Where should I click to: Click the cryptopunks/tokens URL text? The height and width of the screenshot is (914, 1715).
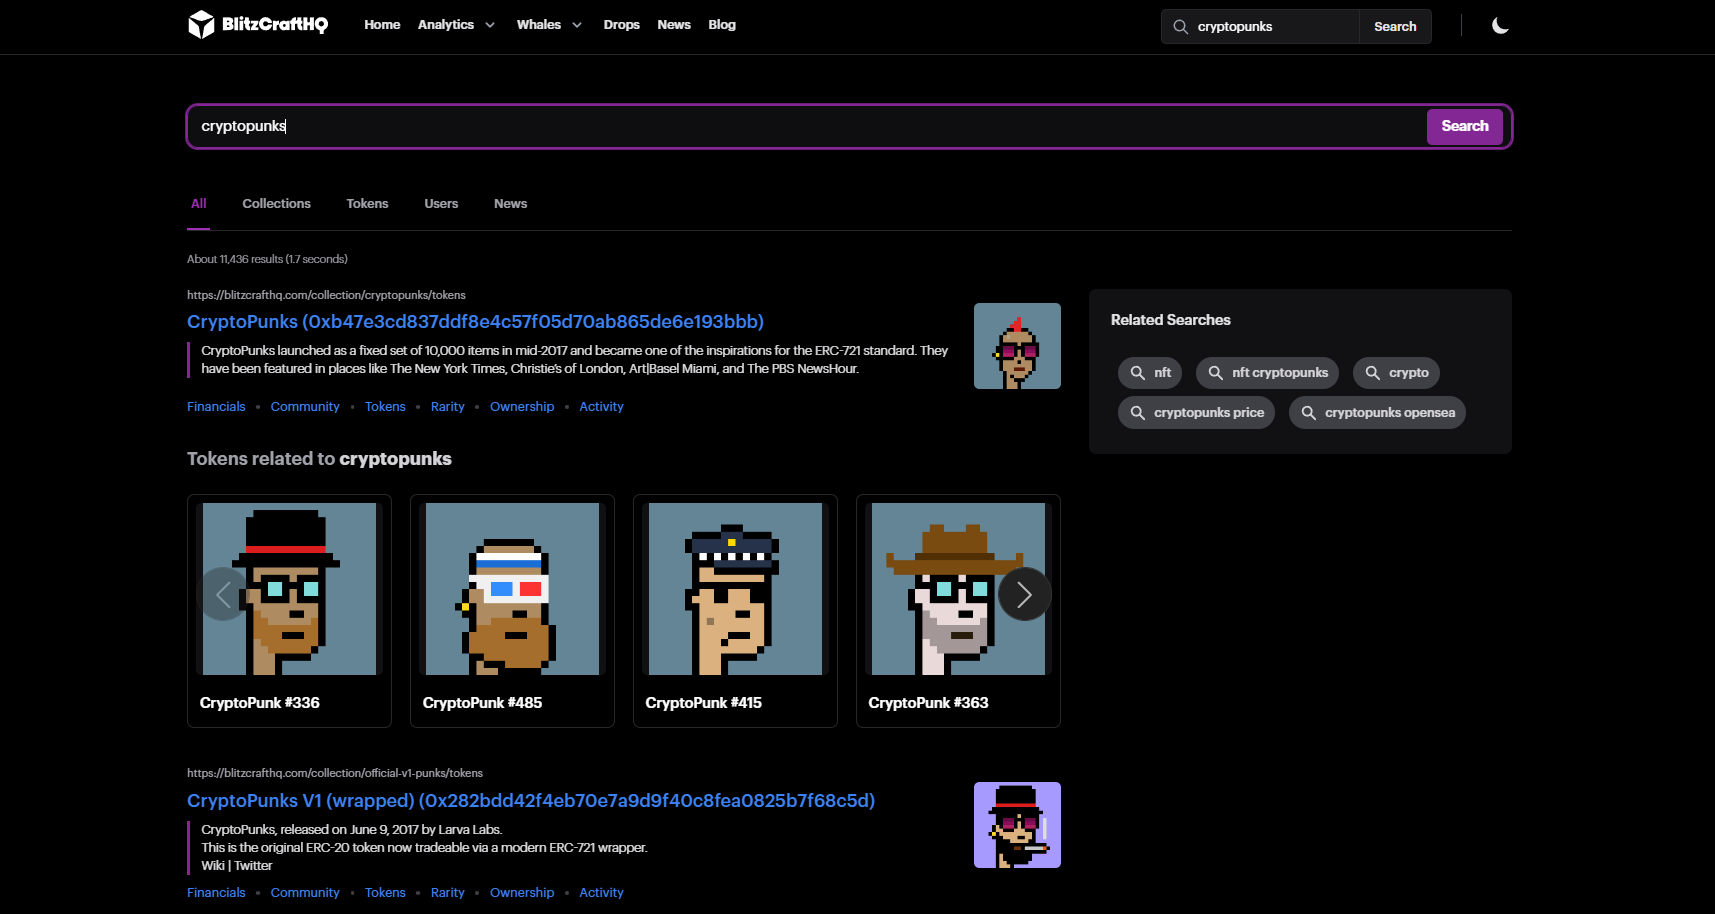click(x=326, y=295)
